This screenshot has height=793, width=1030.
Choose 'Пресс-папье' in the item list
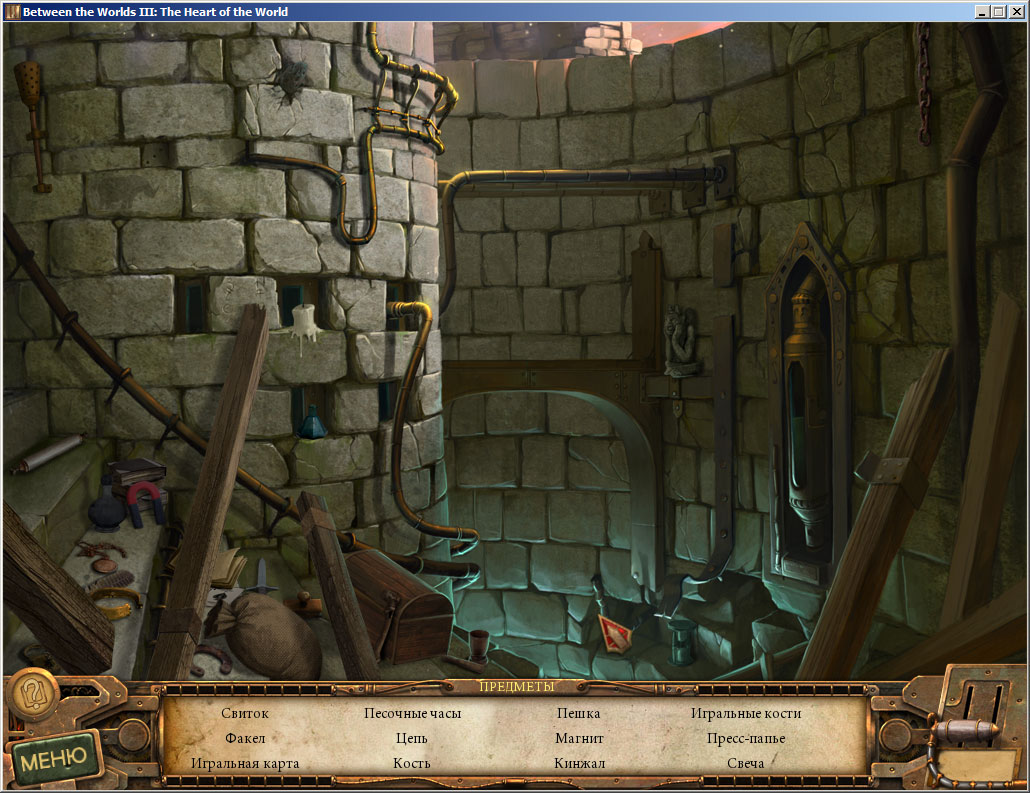tap(746, 738)
